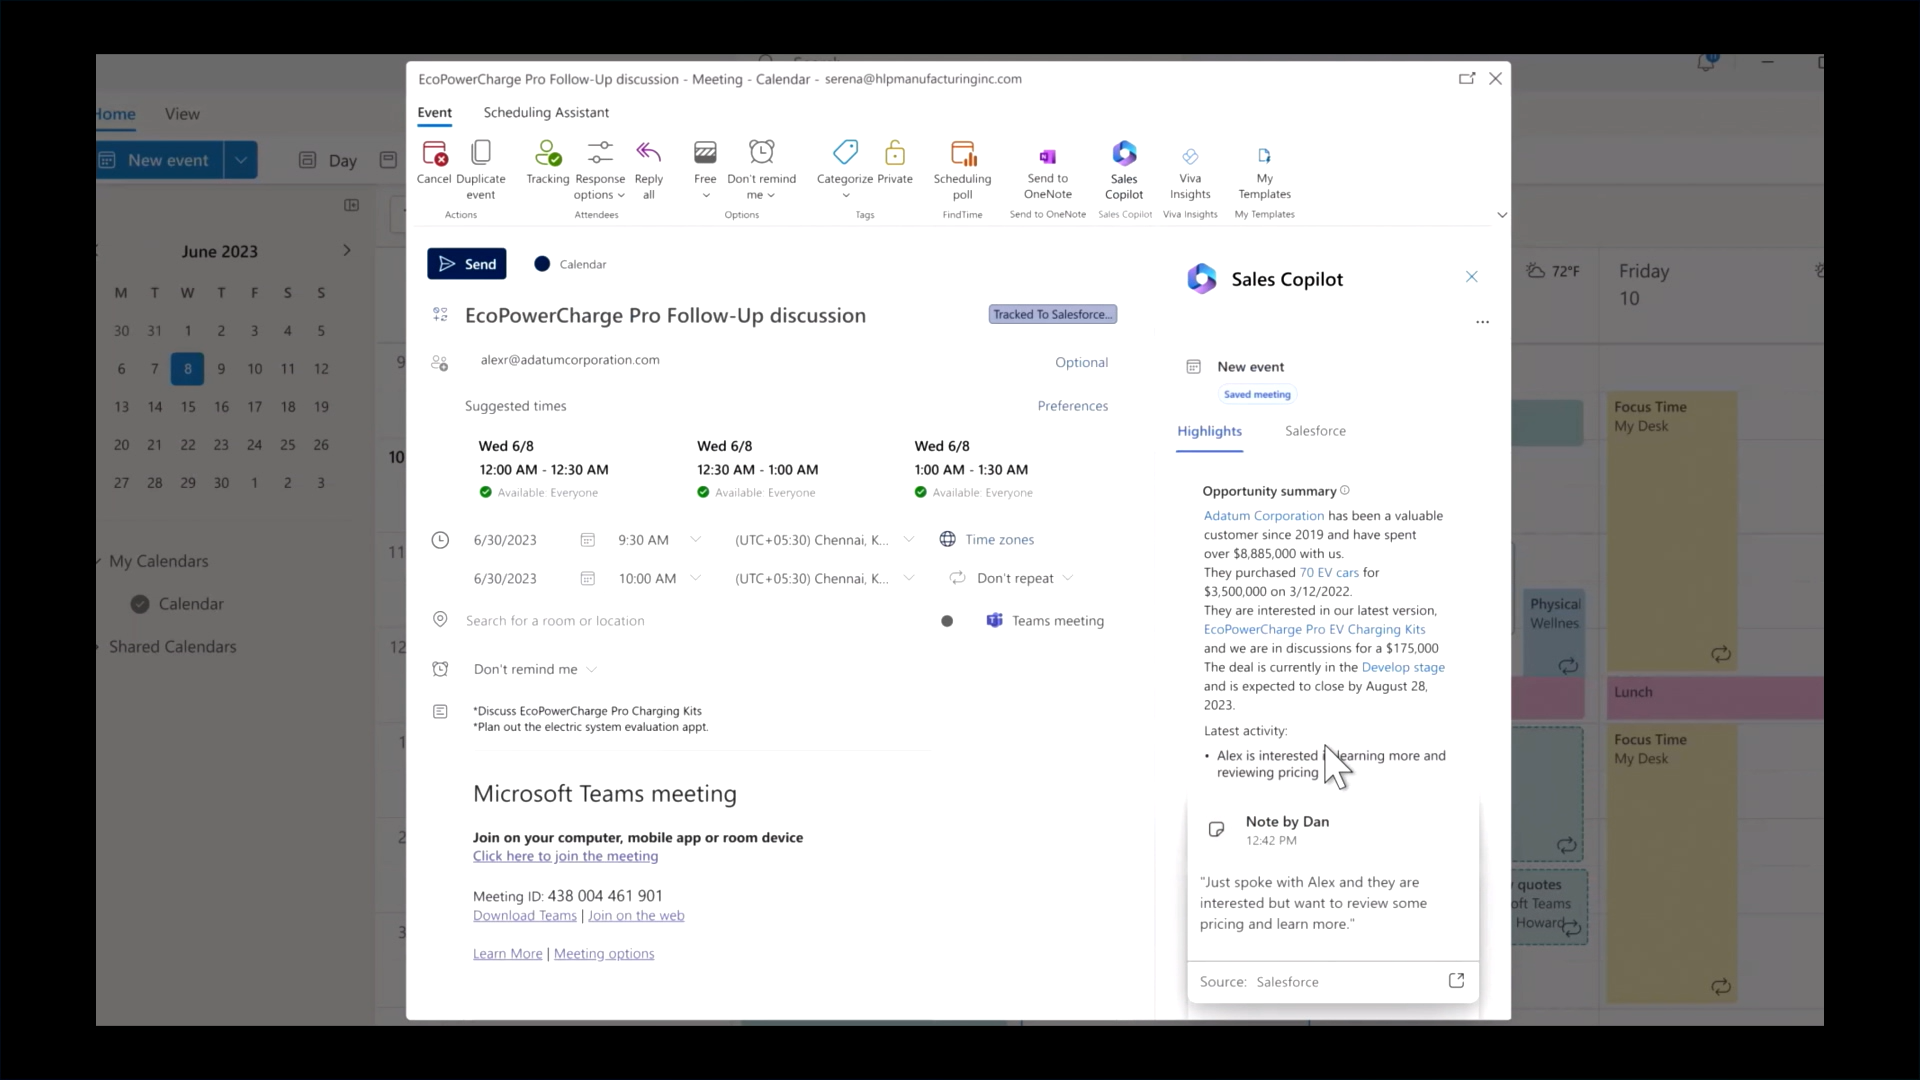Open attendee Tracking icon
The height and width of the screenshot is (1080, 1920).
[548, 153]
